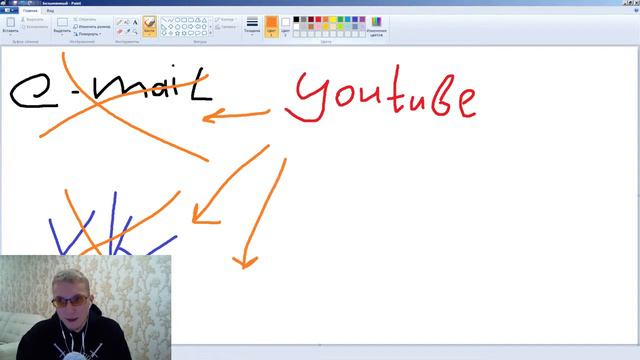This screenshot has height=360, width=640.
Task: Select the Pencil tool
Action: pos(119,22)
